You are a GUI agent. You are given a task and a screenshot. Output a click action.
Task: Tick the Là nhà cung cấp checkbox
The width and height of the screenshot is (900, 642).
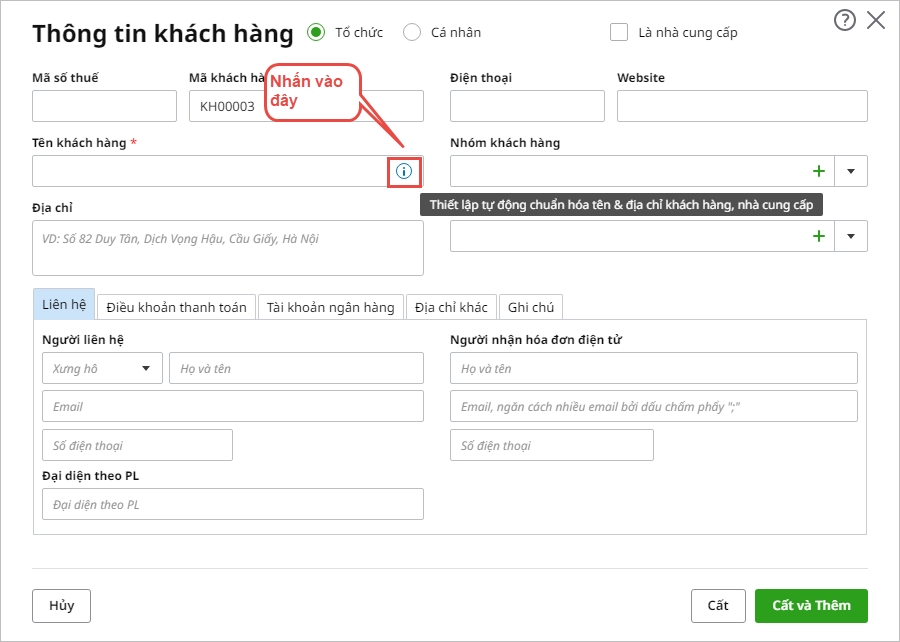coord(619,32)
